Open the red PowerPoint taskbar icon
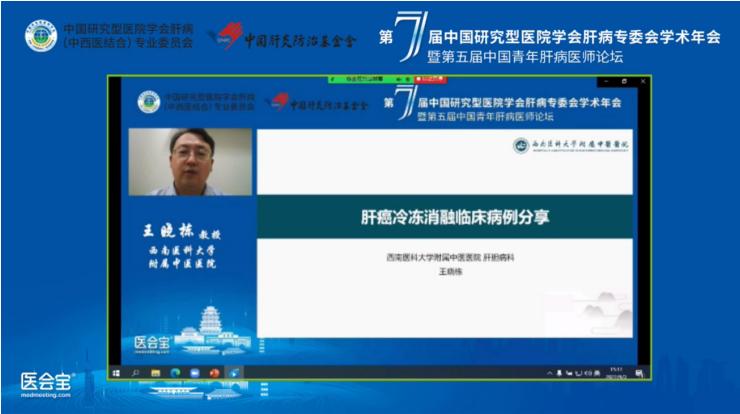740x414 pixels. point(214,372)
